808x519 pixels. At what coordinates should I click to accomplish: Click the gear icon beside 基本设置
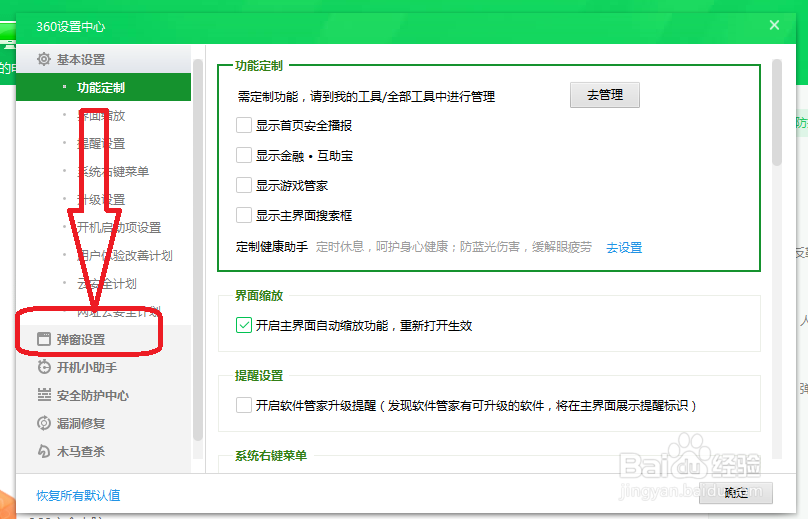tap(44, 59)
